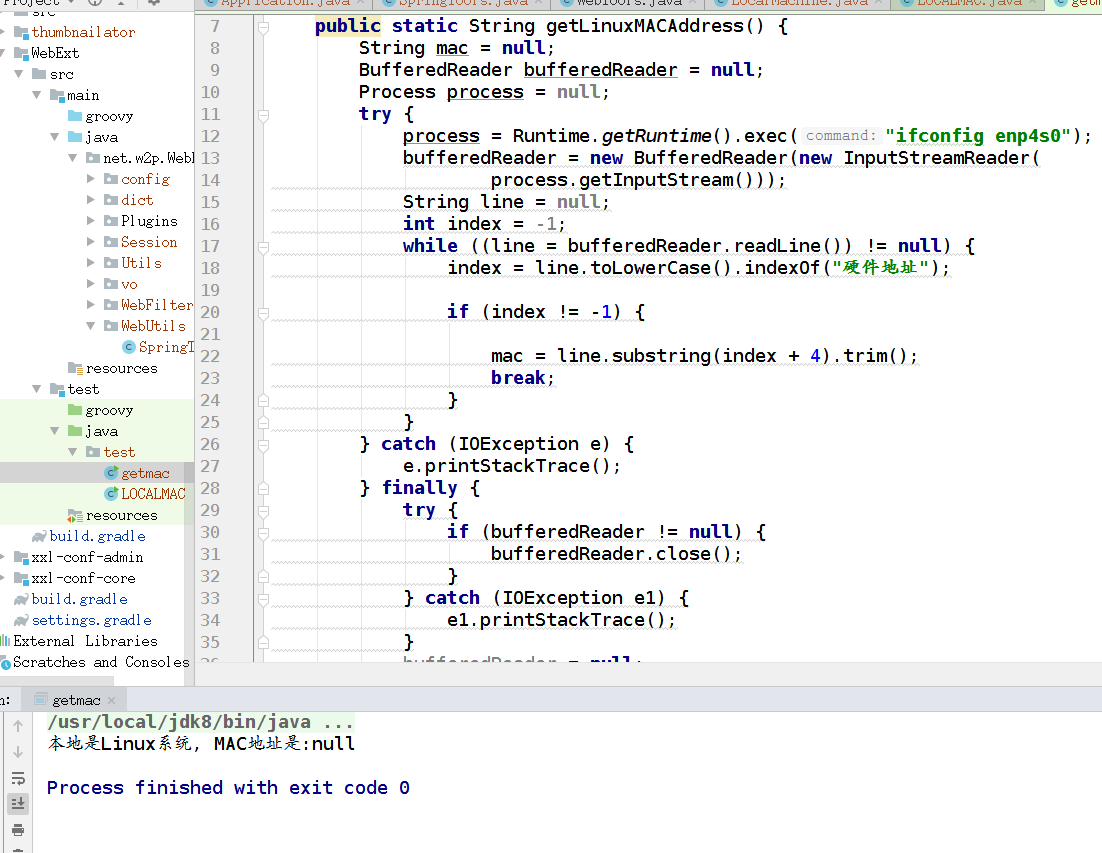Click line number 22 in gutter
The width and height of the screenshot is (1102, 853).
coord(210,356)
